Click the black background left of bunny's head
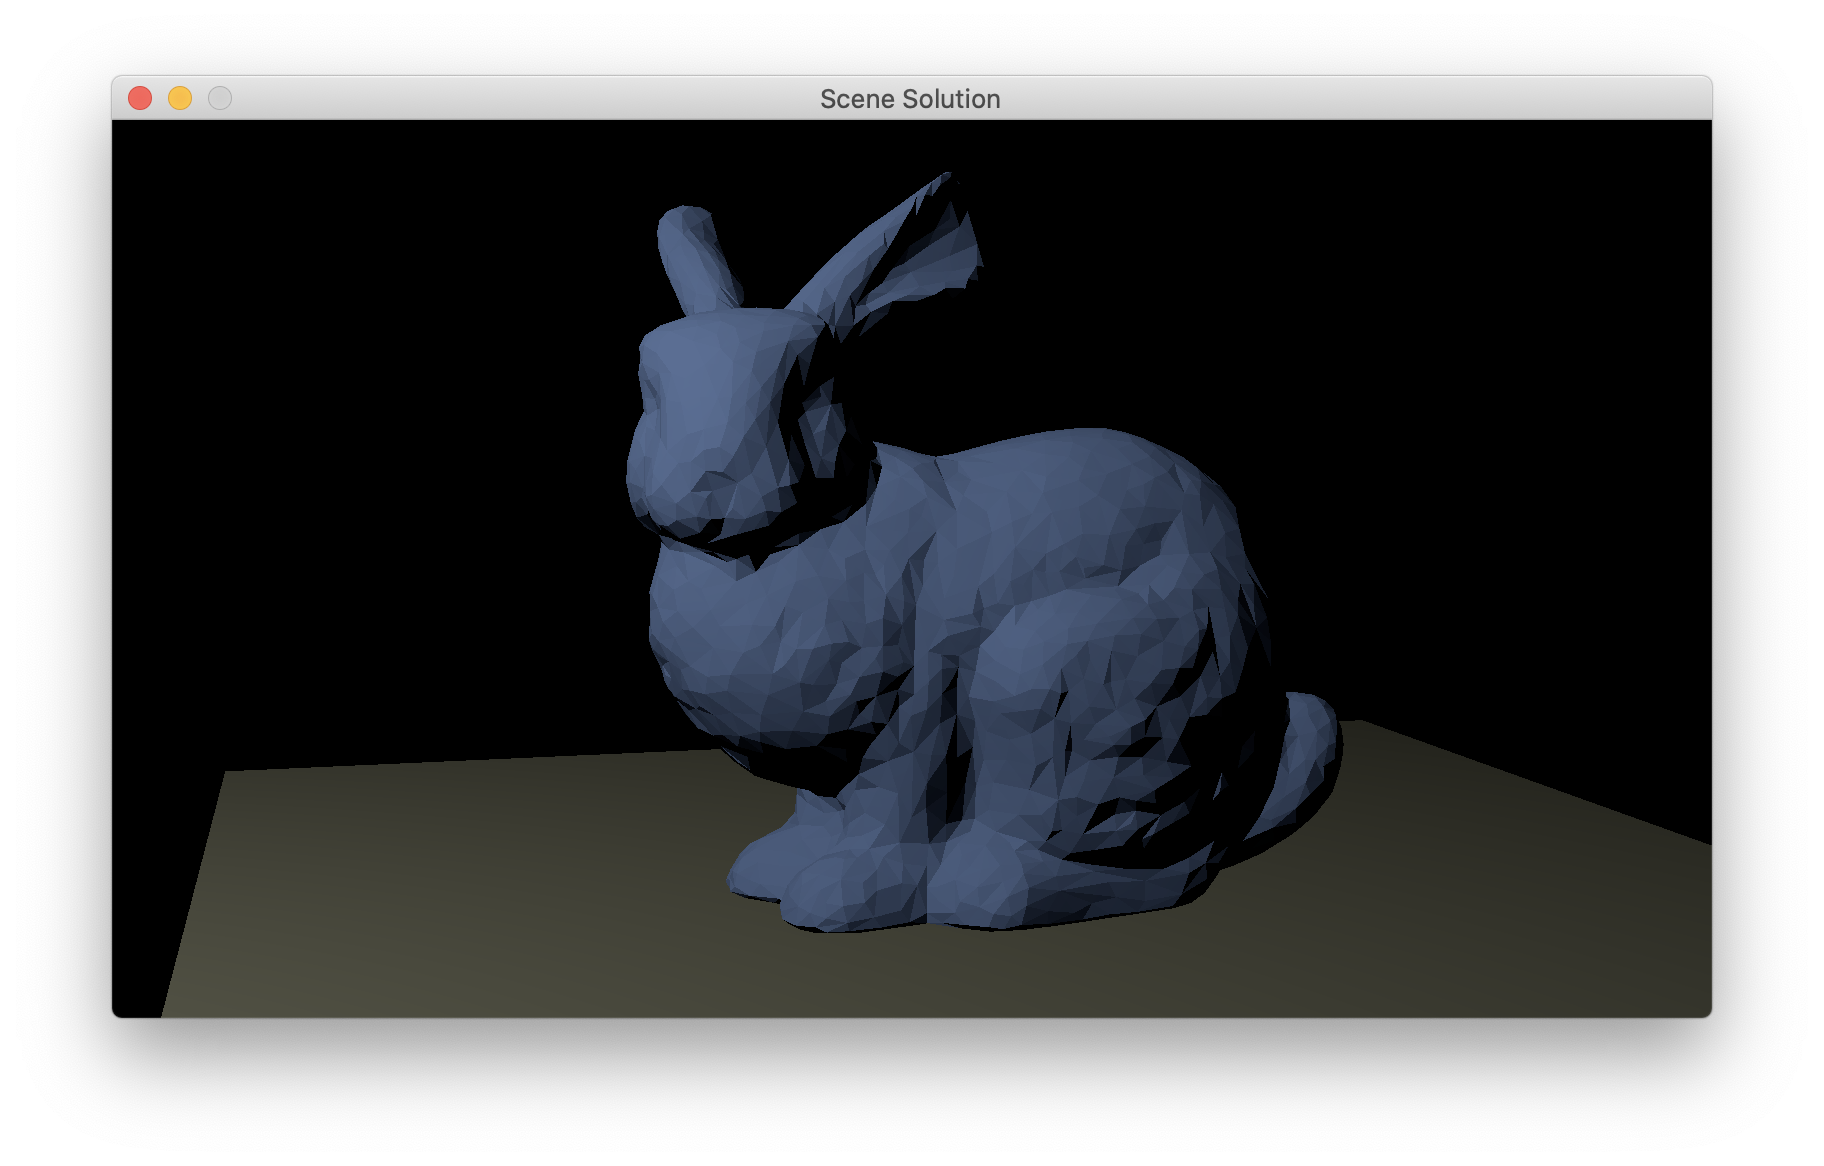This screenshot has height=1166, width=1824. pos(400,420)
